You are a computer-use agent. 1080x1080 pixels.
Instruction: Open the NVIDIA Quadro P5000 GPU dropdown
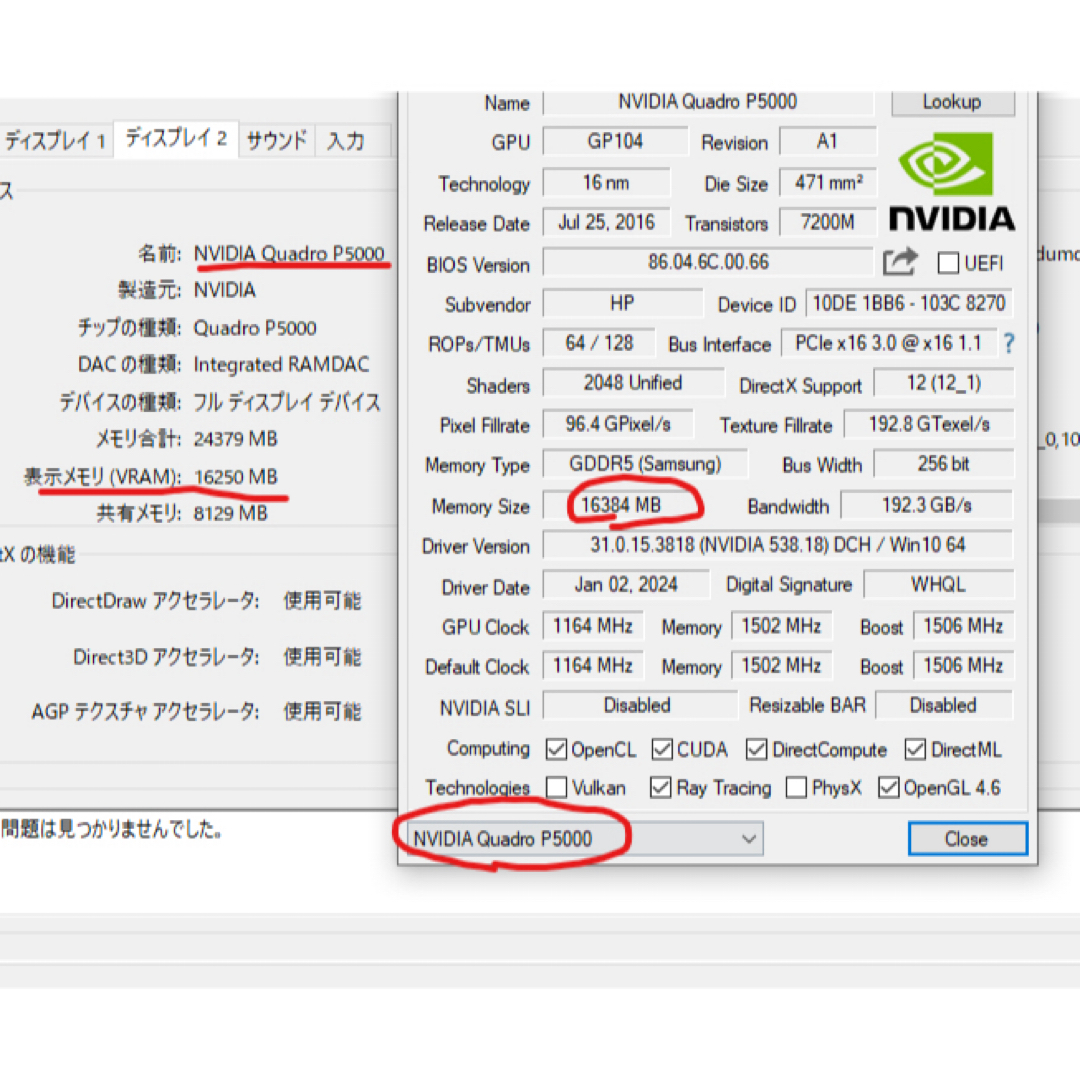pos(585,838)
